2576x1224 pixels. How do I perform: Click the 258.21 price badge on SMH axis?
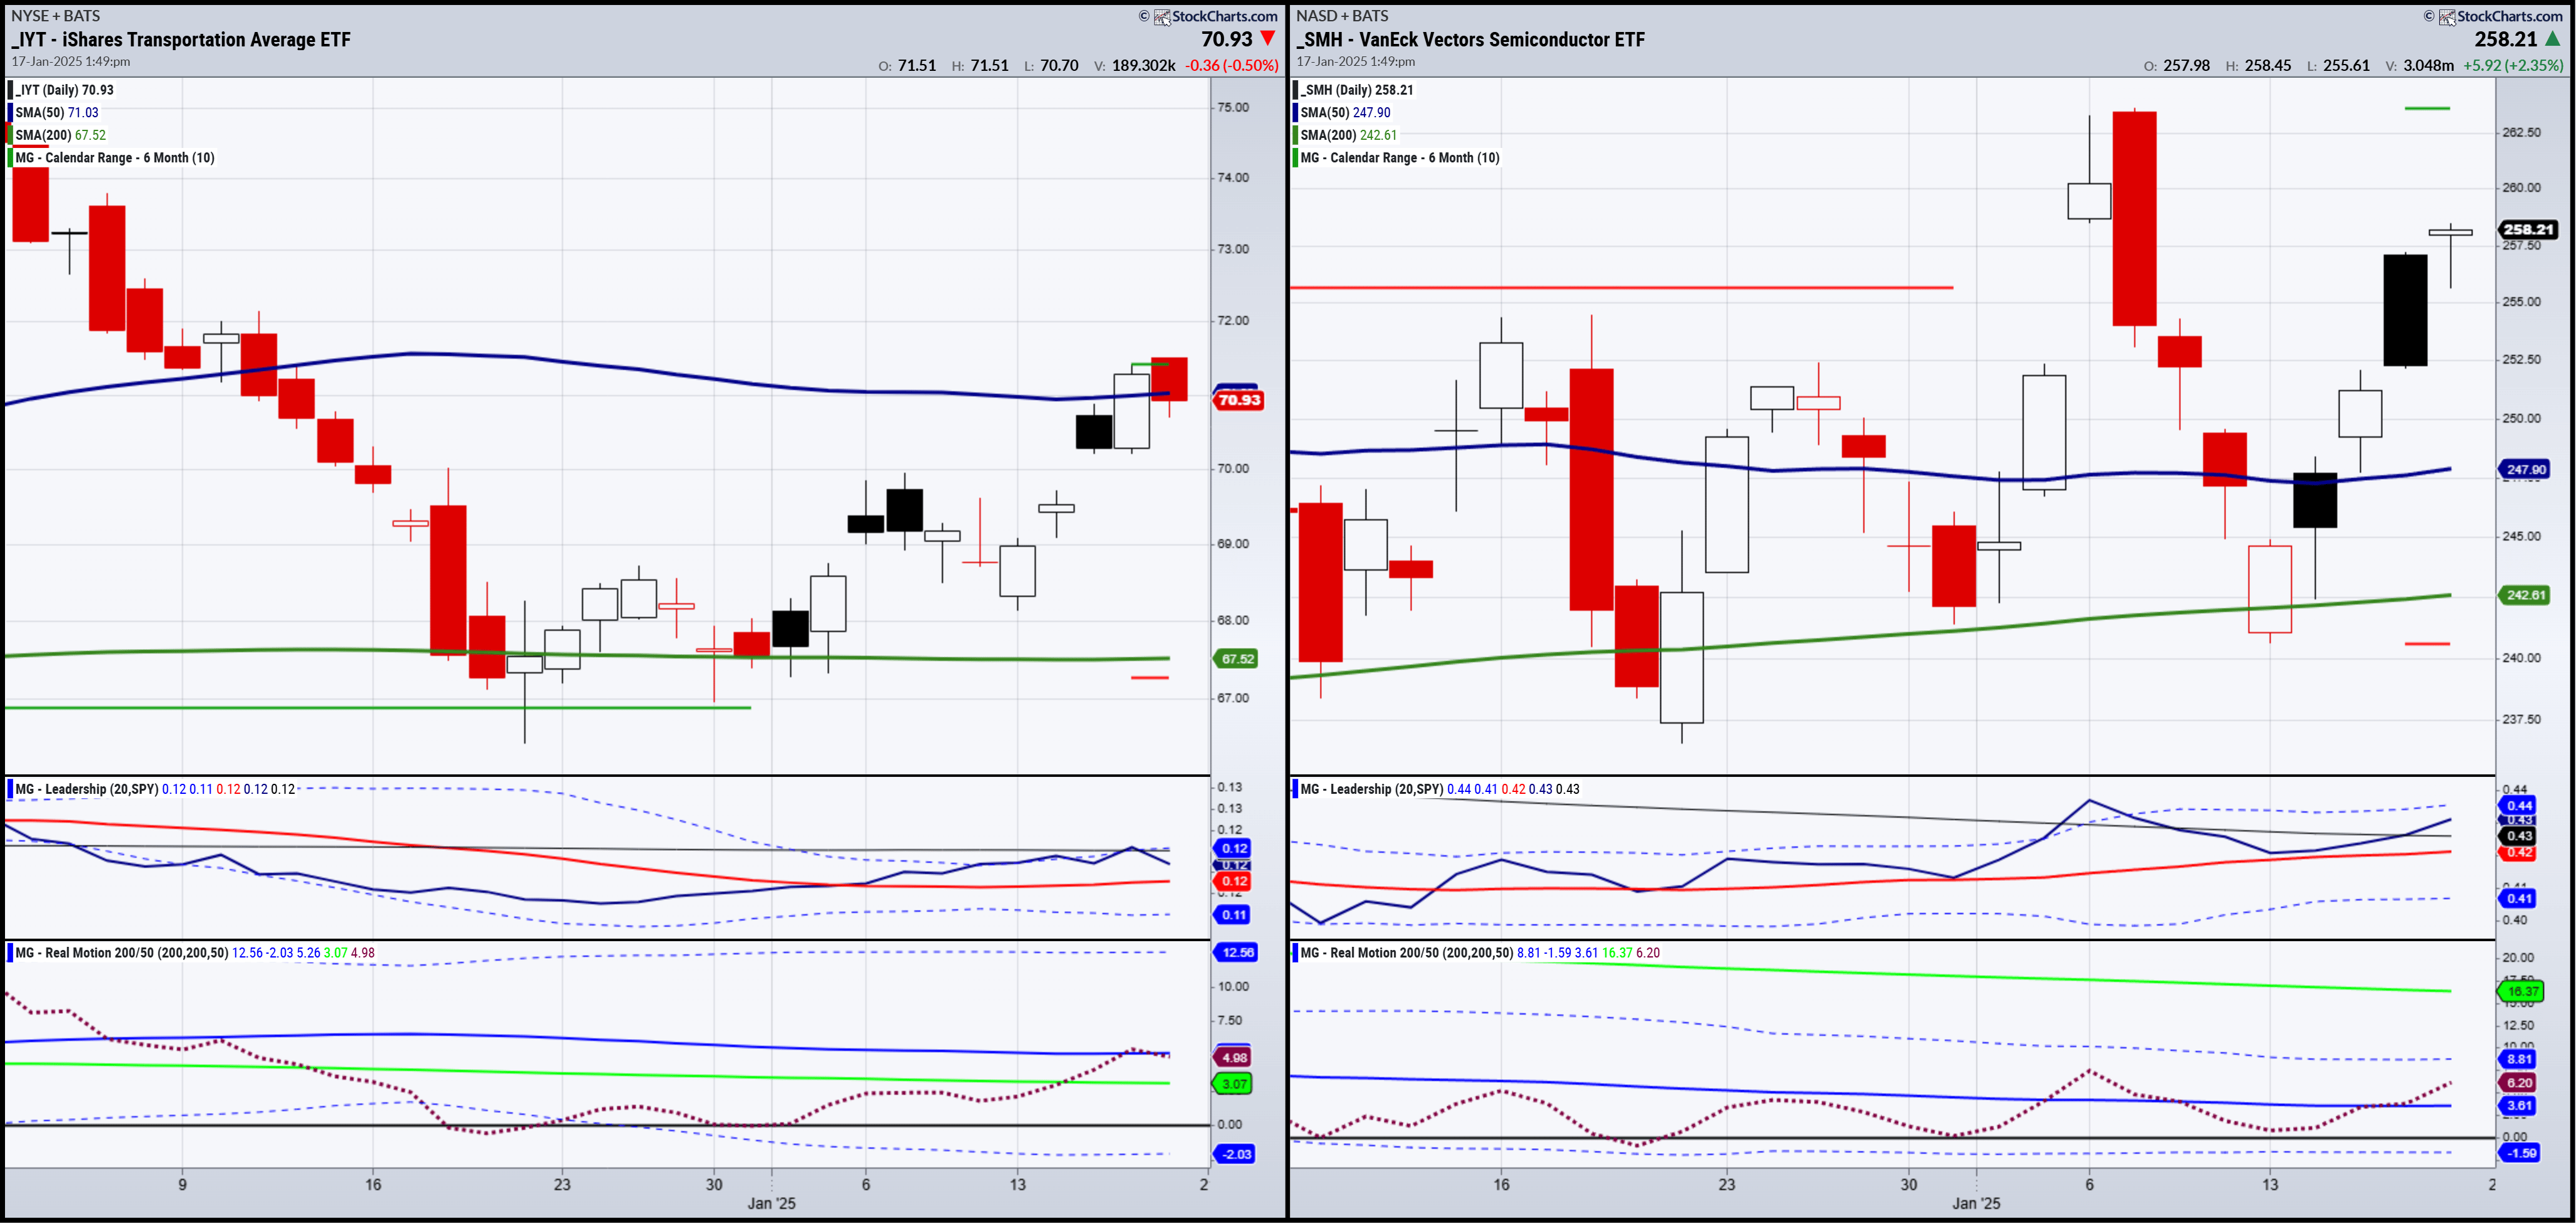point(2528,229)
